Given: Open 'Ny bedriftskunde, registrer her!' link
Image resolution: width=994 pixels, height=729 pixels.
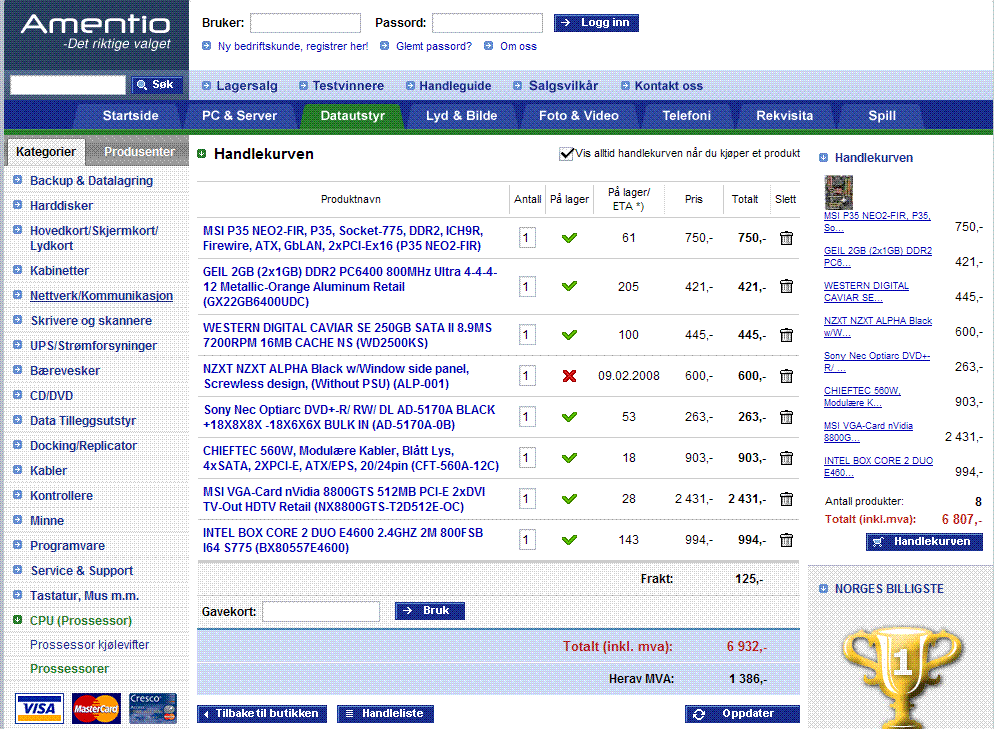Looking at the screenshot, I should [293, 46].
